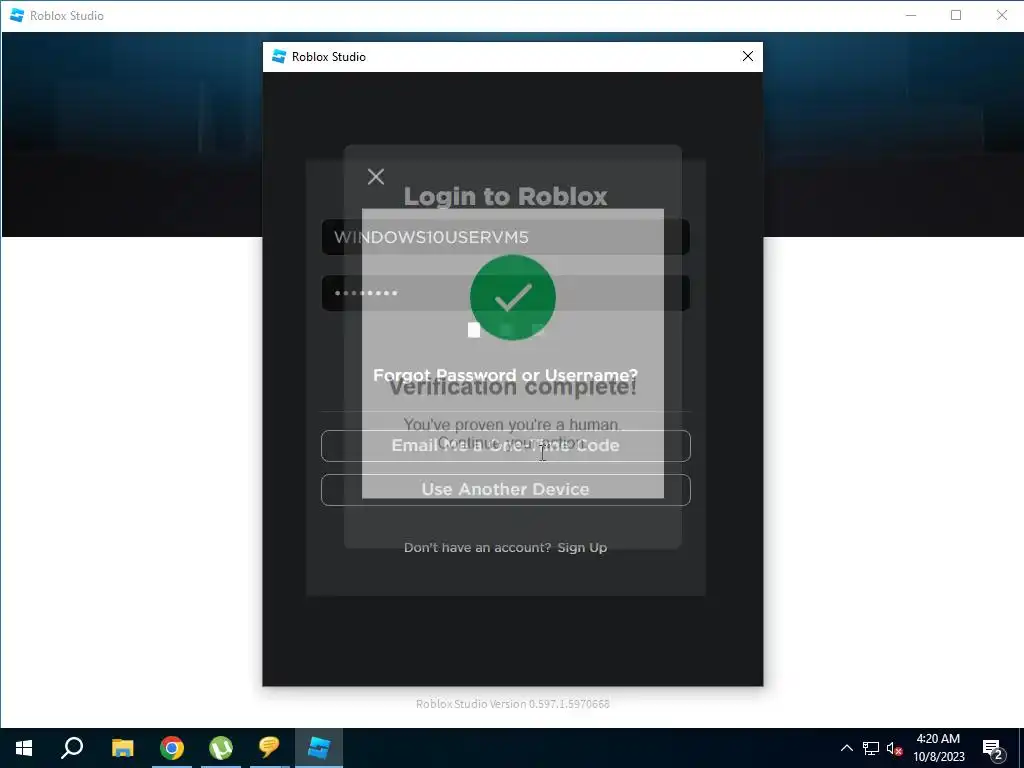Minimize the outer Roblox Studio window
This screenshot has height=768, width=1024.
coord(911,15)
